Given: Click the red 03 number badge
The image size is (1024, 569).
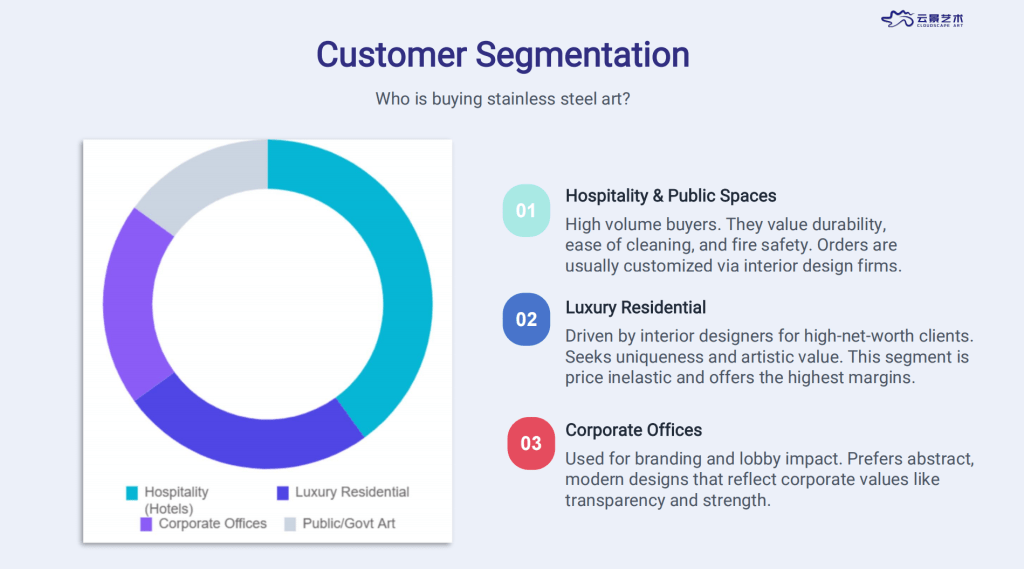Looking at the screenshot, I should click(x=531, y=443).
